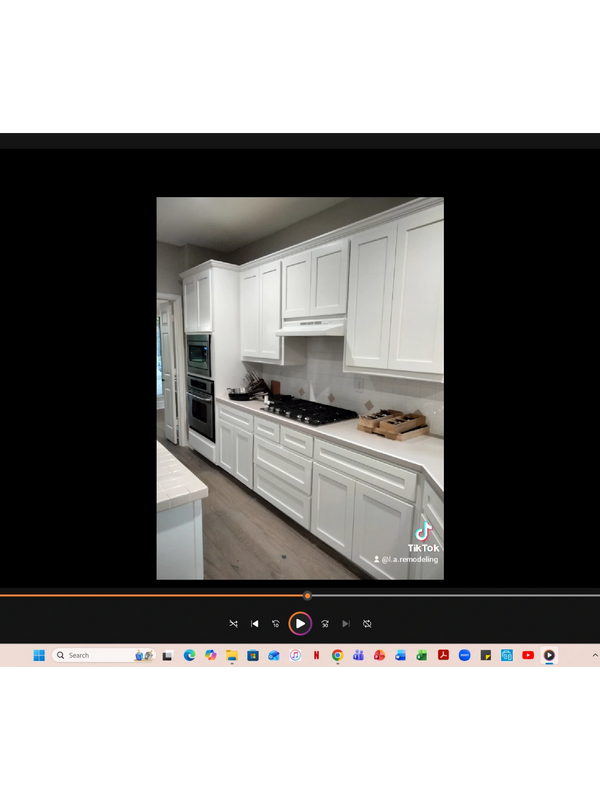Open File Explorer from the taskbar
Screen dimensions: 600x800
pos(232,655)
